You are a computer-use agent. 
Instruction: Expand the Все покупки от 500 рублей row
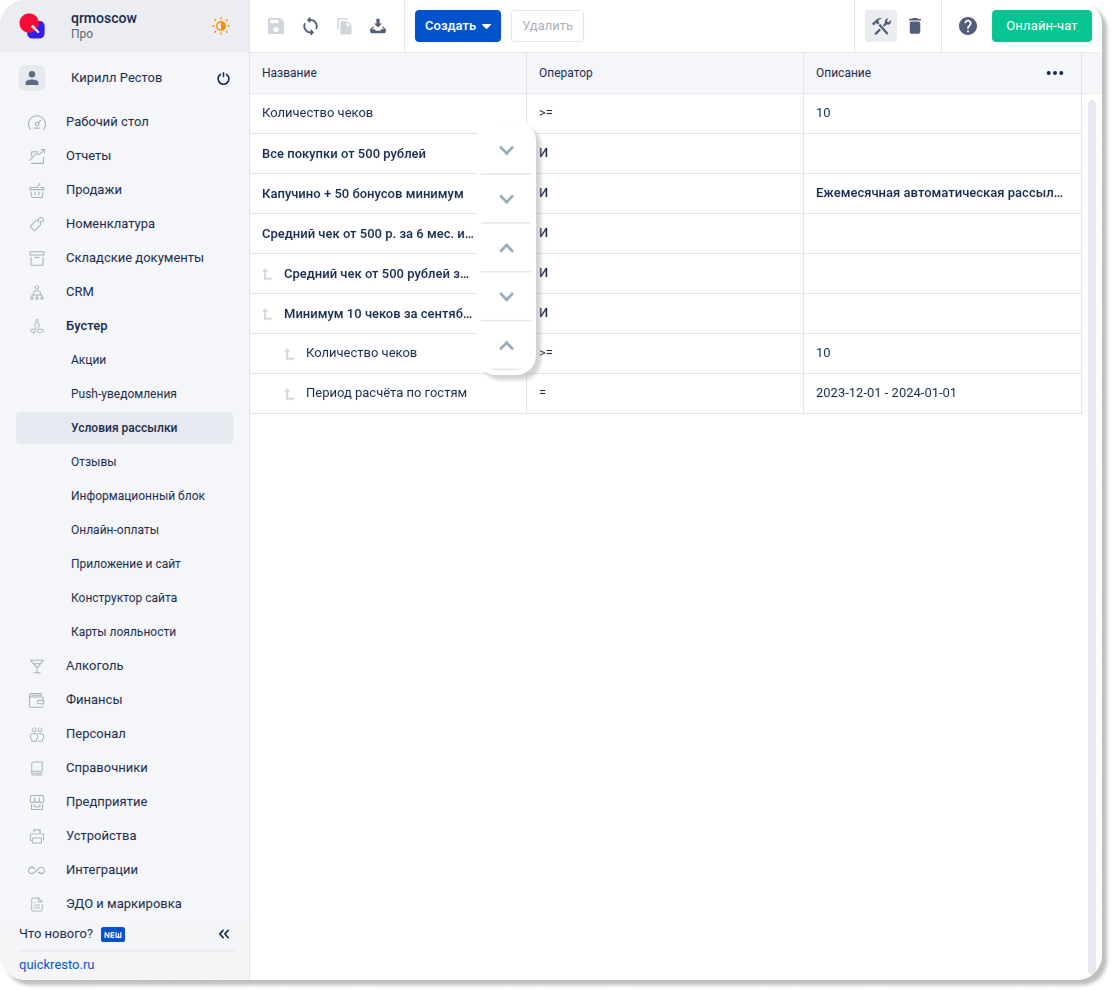pos(506,150)
